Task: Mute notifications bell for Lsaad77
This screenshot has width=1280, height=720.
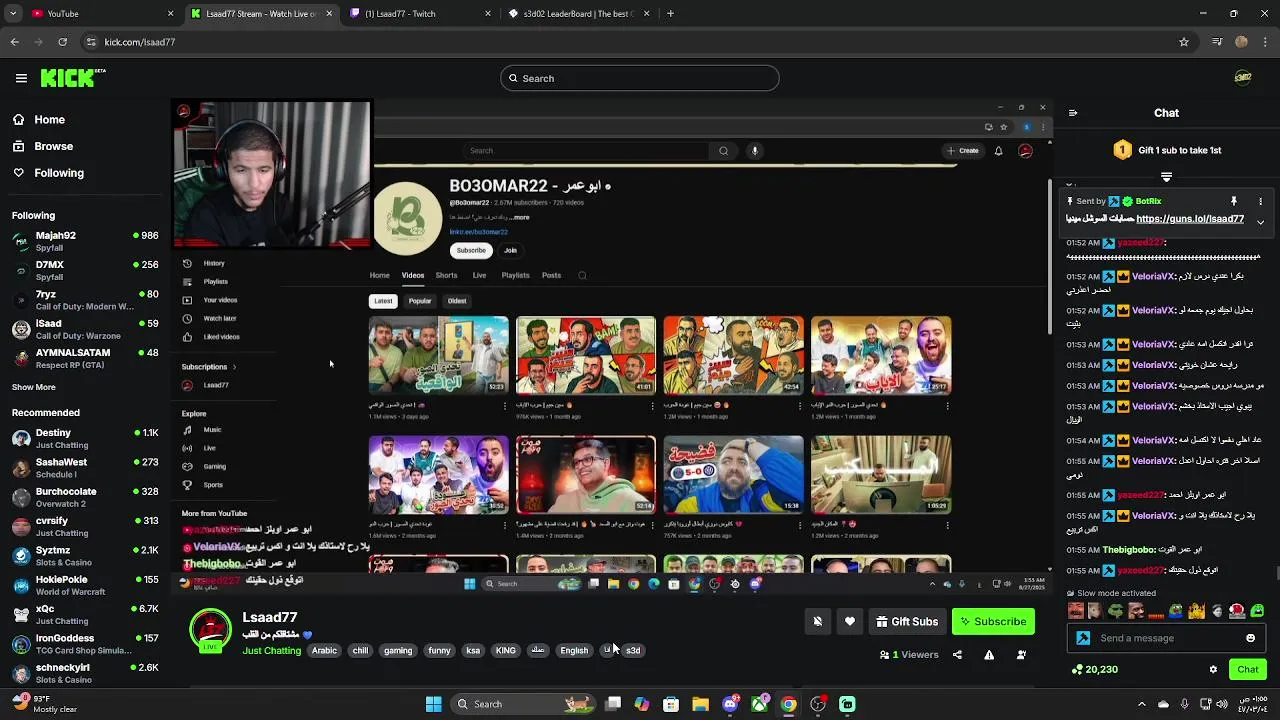Action: tap(817, 622)
